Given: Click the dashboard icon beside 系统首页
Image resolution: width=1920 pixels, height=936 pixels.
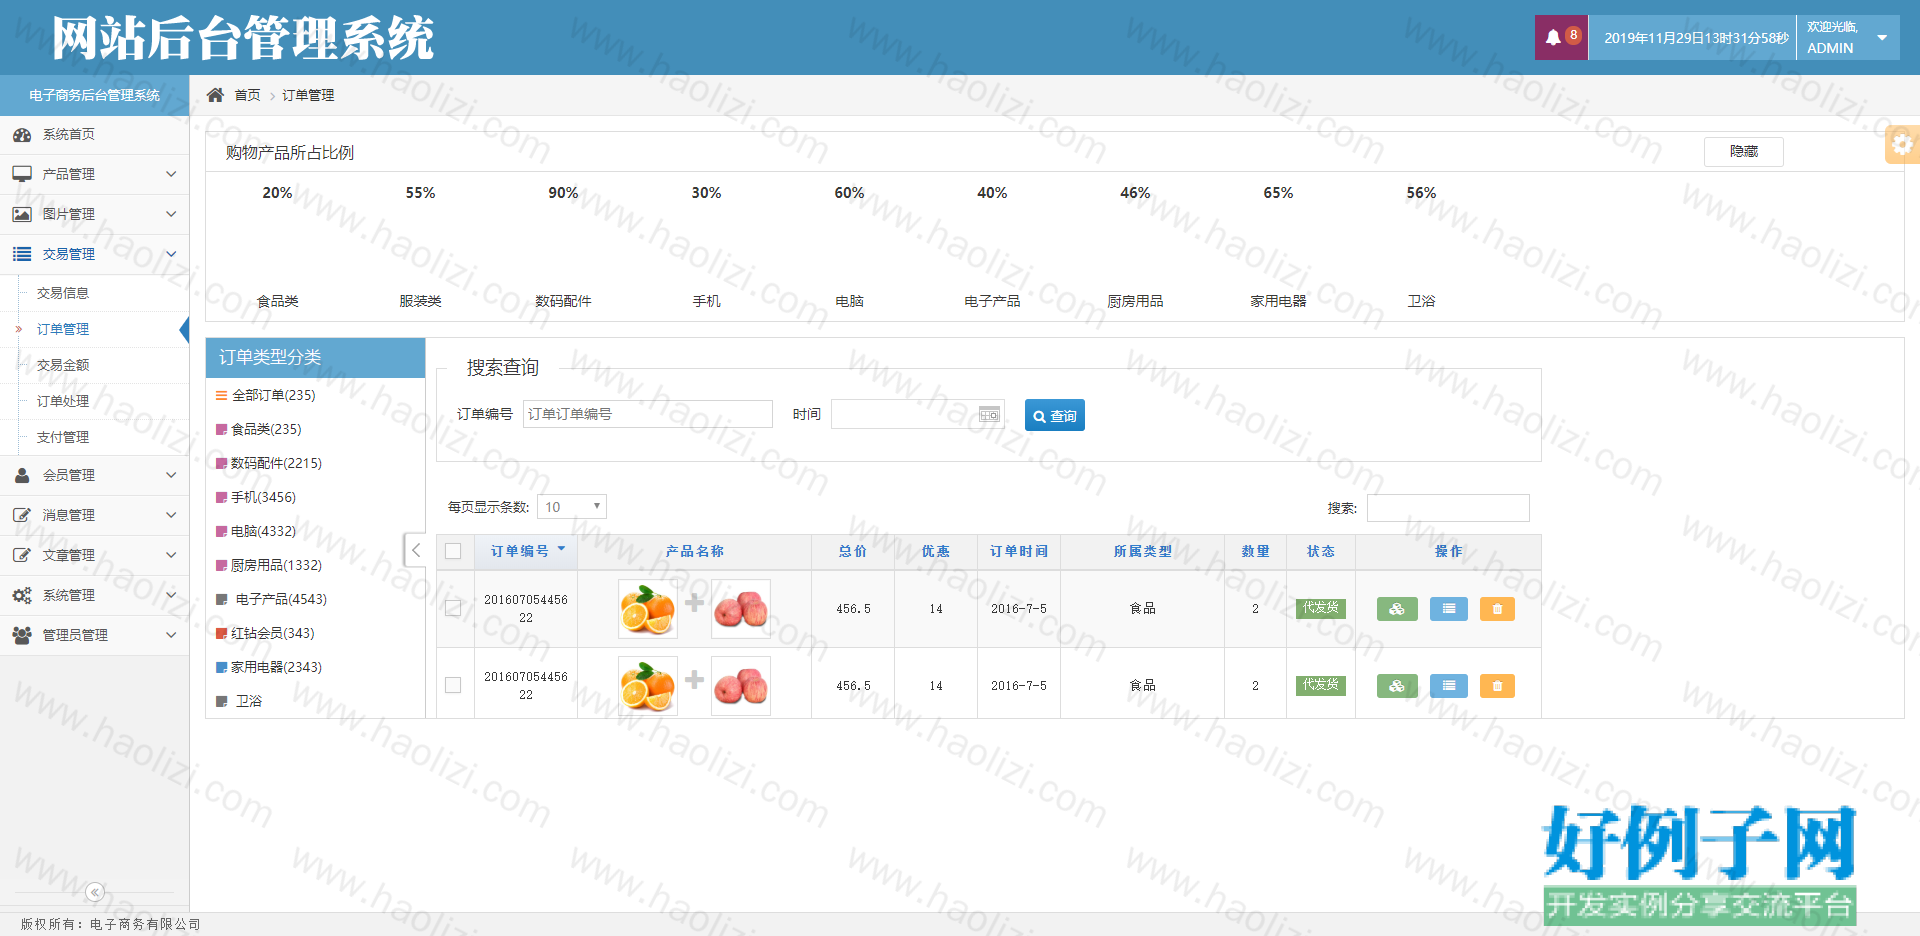Looking at the screenshot, I should (22, 135).
